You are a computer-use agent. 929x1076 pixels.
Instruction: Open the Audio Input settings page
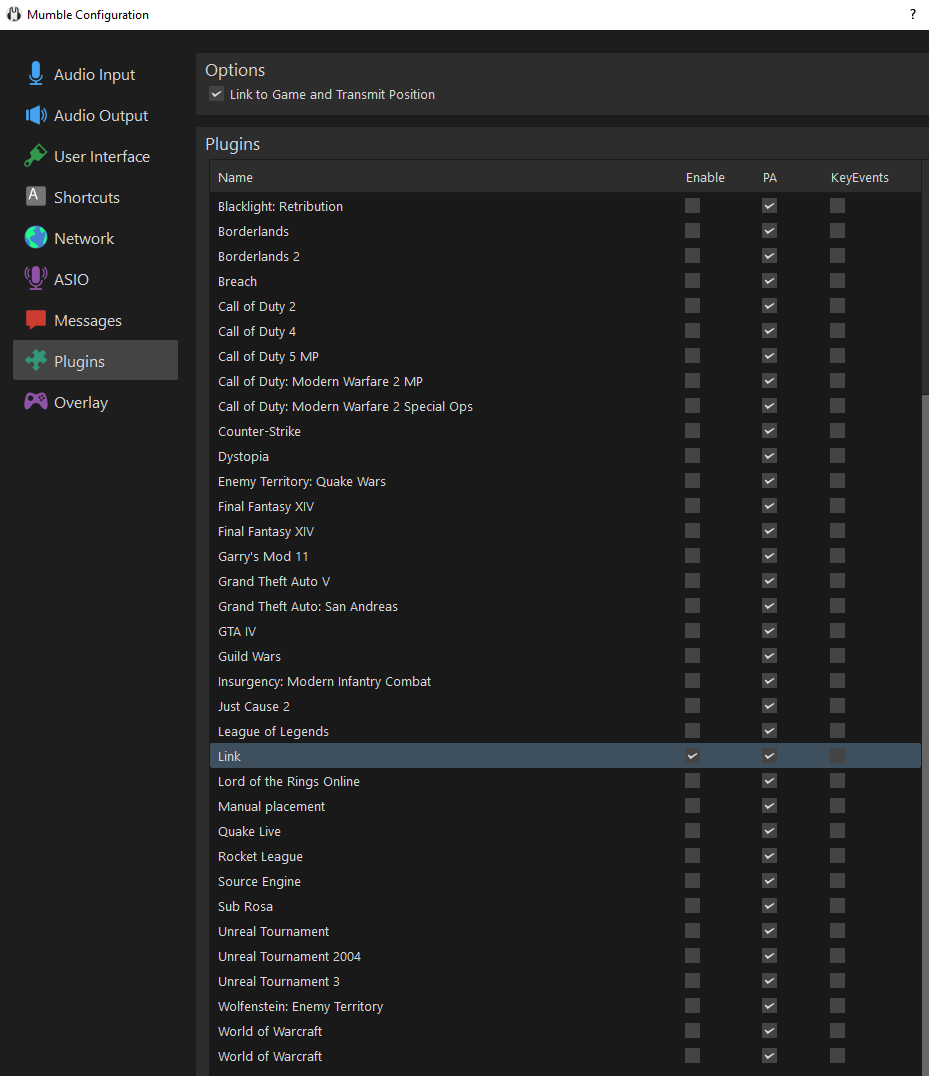95,74
